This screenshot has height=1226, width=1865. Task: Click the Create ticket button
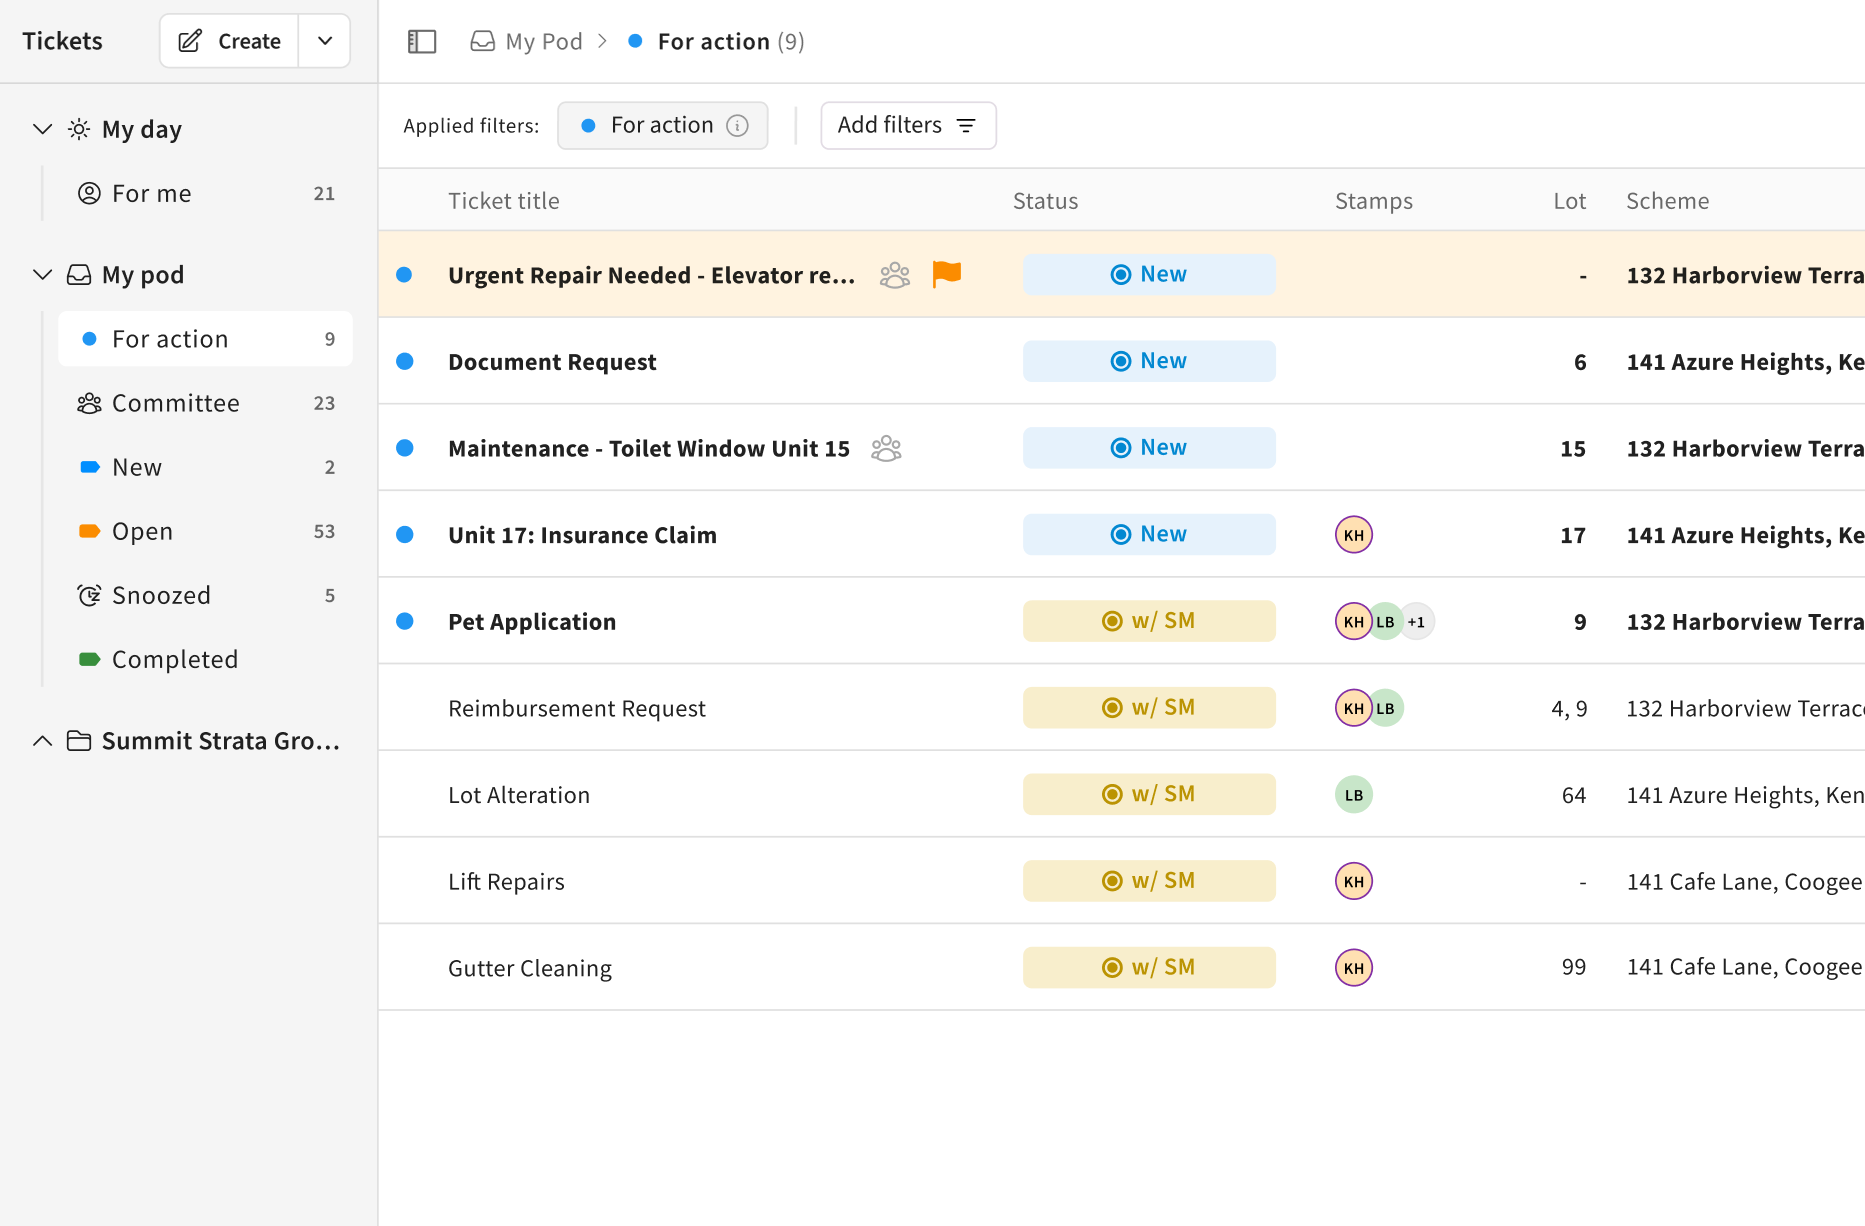[x=230, y=41]
